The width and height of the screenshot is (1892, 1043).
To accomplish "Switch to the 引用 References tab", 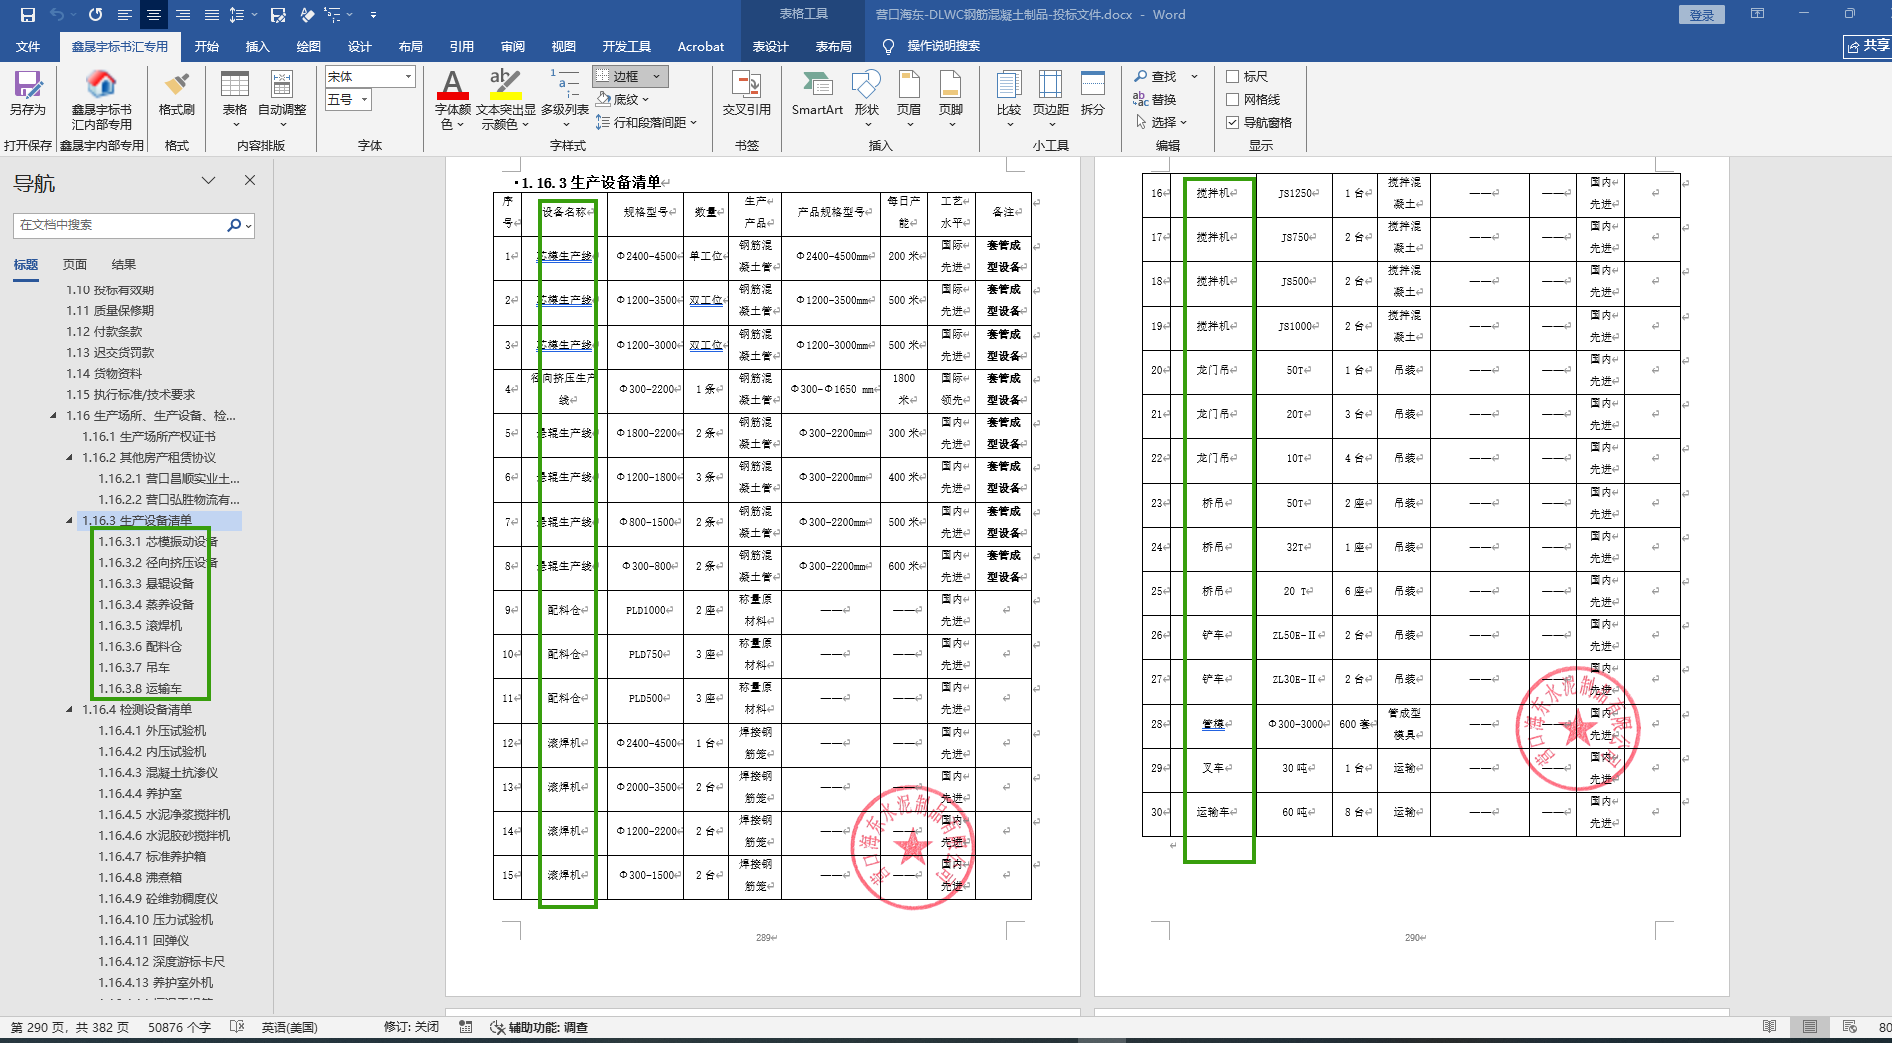I will click(462, 46).
